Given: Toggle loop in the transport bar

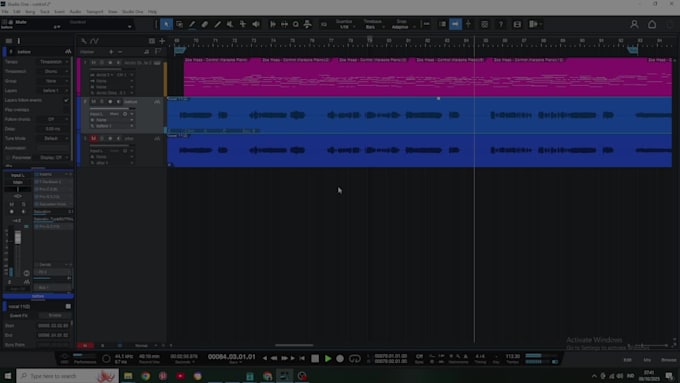Looking at the screenshot, I should tap(354, 358).
